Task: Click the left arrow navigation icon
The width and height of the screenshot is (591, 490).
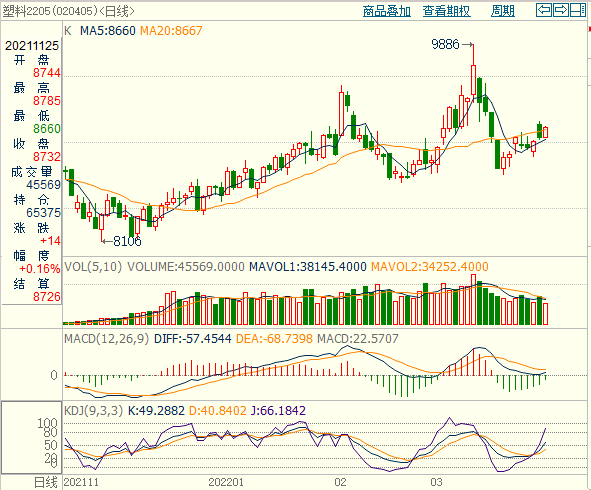Action: pyautogui.click(x=544, y=10)
